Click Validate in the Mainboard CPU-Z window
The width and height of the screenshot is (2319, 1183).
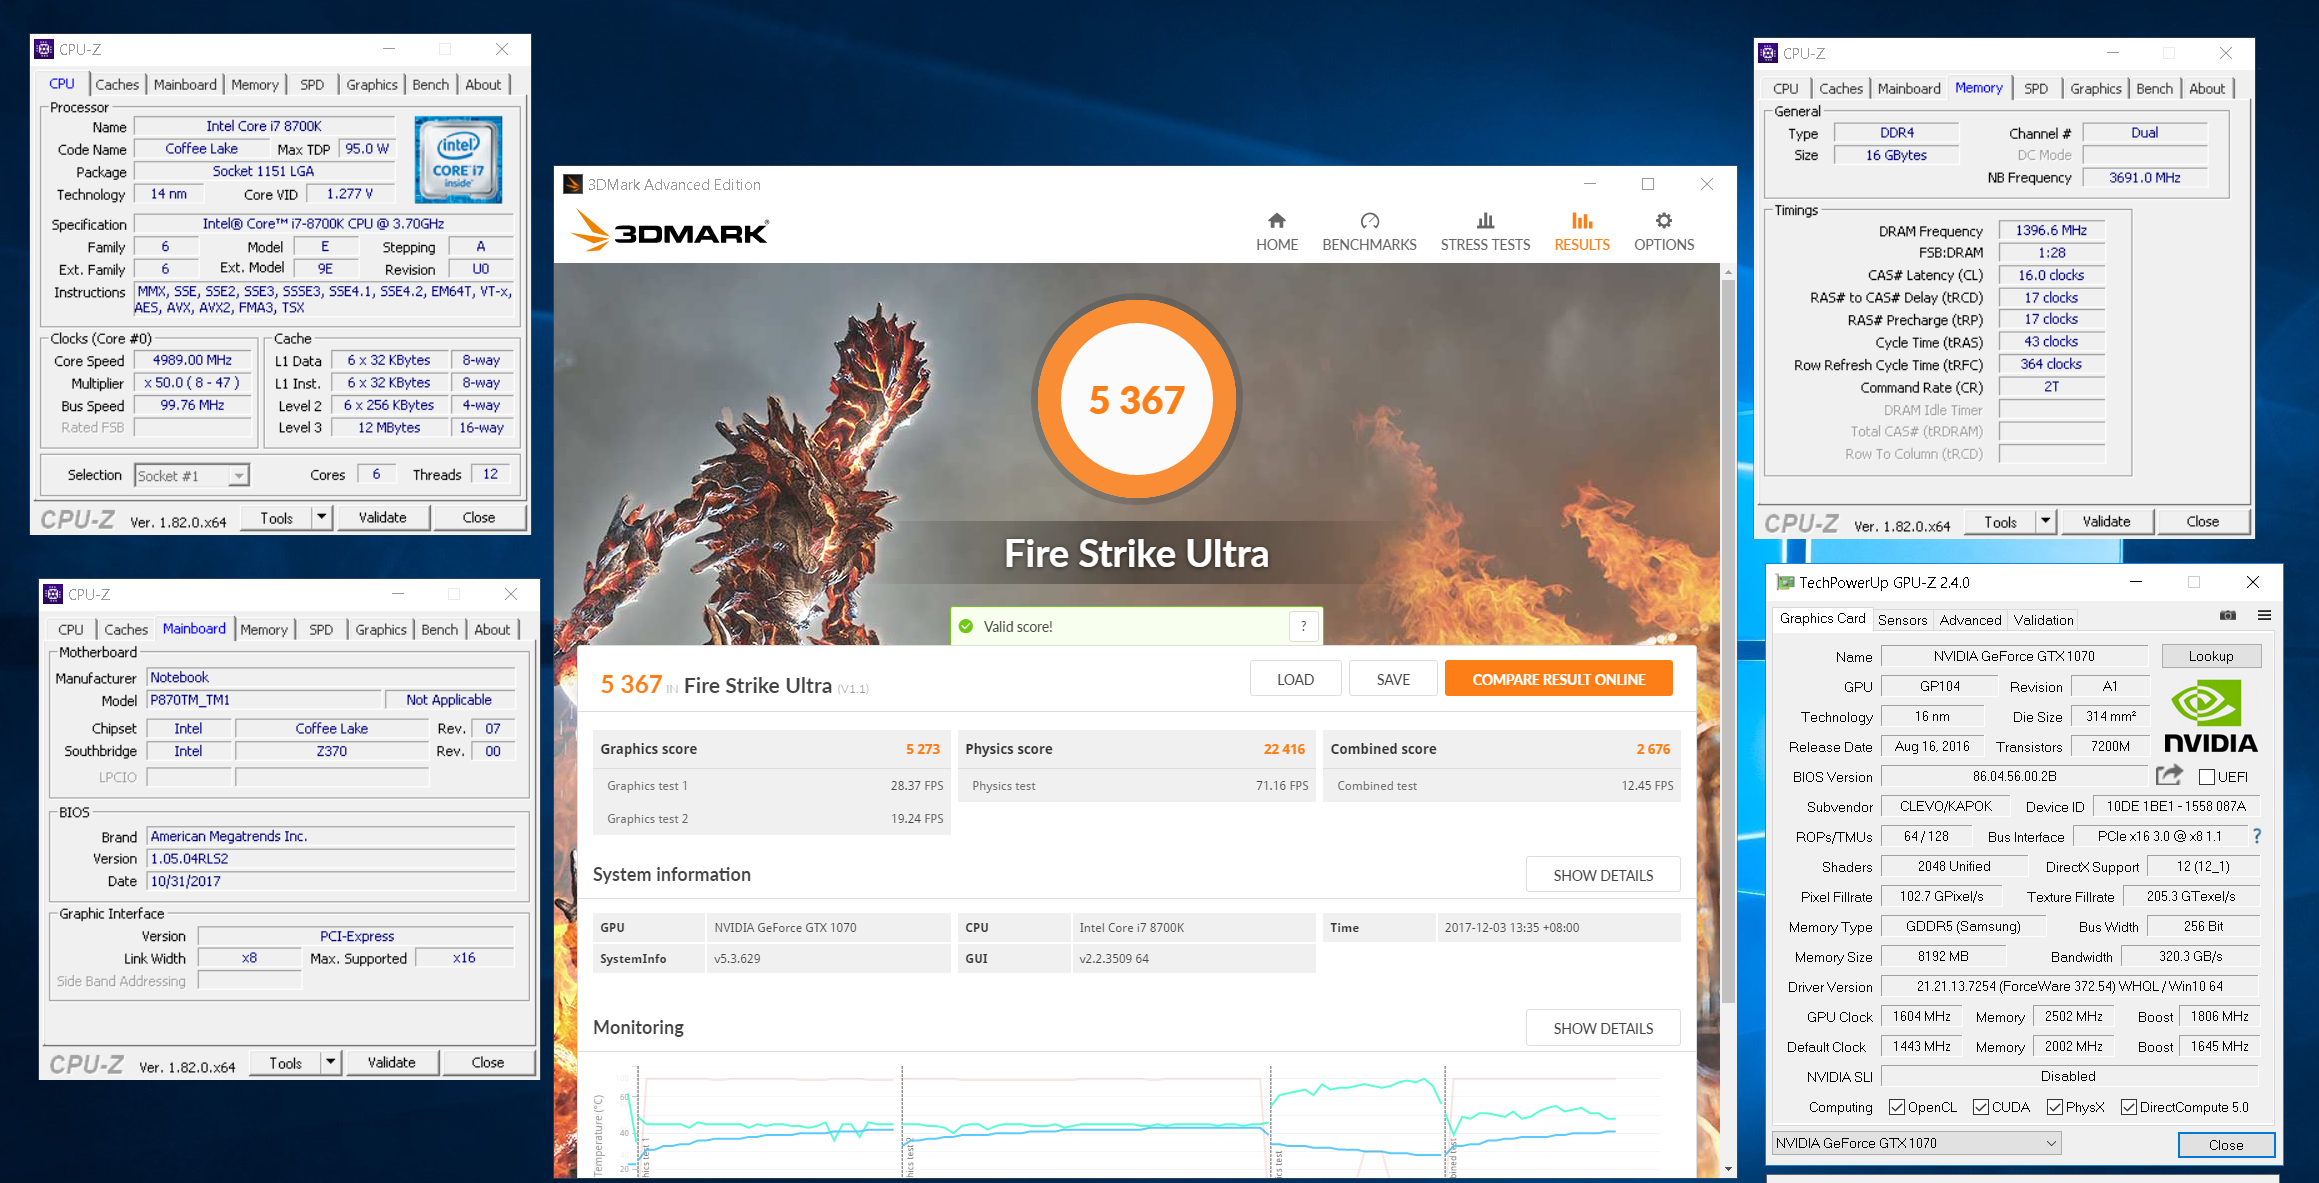click(391, 1063)
